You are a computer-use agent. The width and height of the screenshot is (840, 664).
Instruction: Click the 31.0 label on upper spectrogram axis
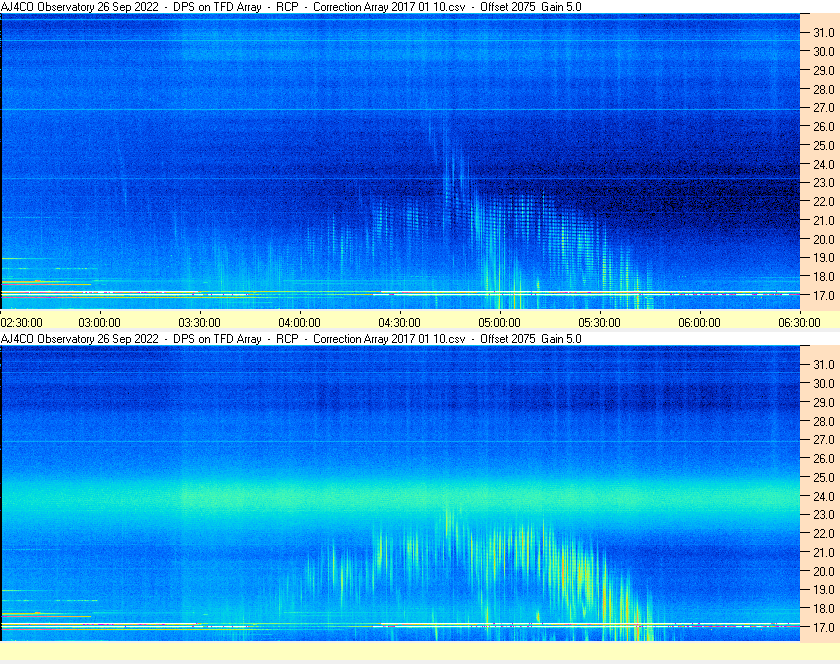(x=824, y=33)
